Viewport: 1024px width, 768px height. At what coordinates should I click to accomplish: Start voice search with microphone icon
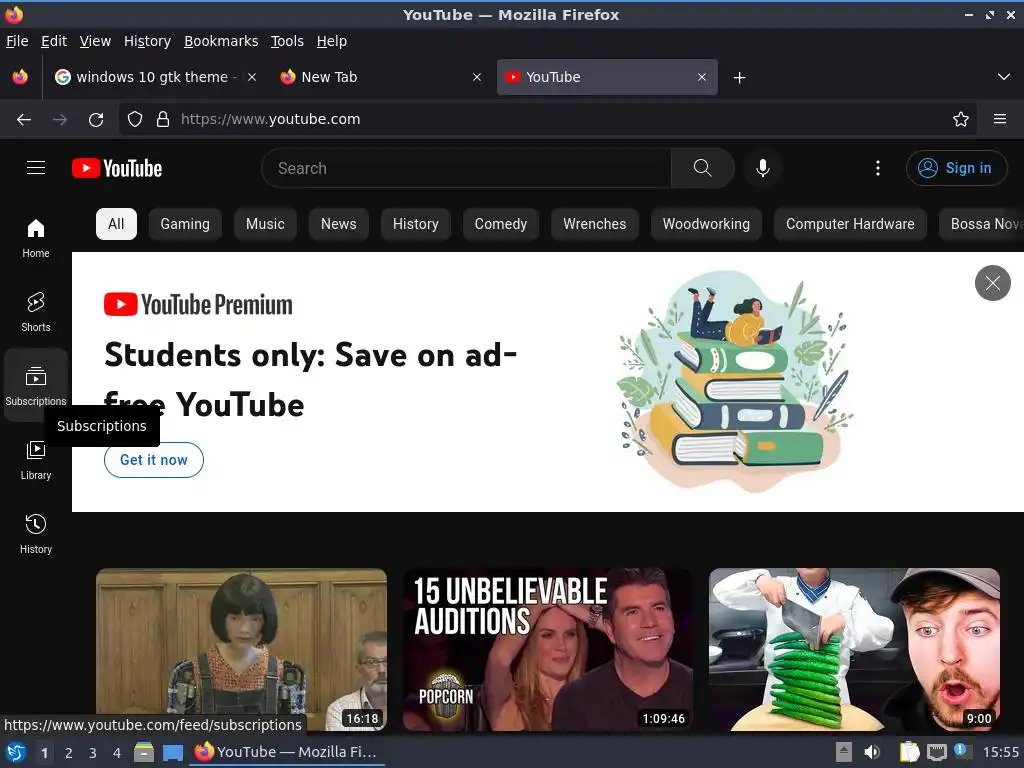pos(762,168)
